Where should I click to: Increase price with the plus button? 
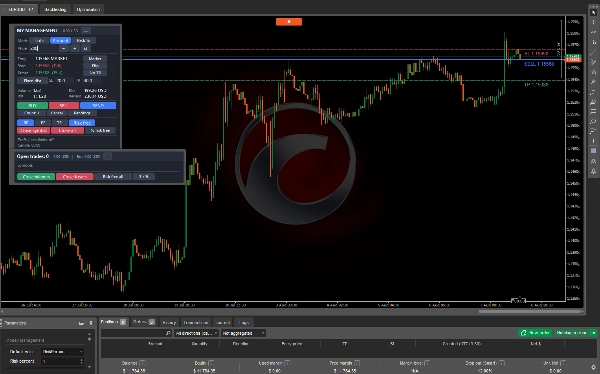pyautogui.click(x=75, y=49)
